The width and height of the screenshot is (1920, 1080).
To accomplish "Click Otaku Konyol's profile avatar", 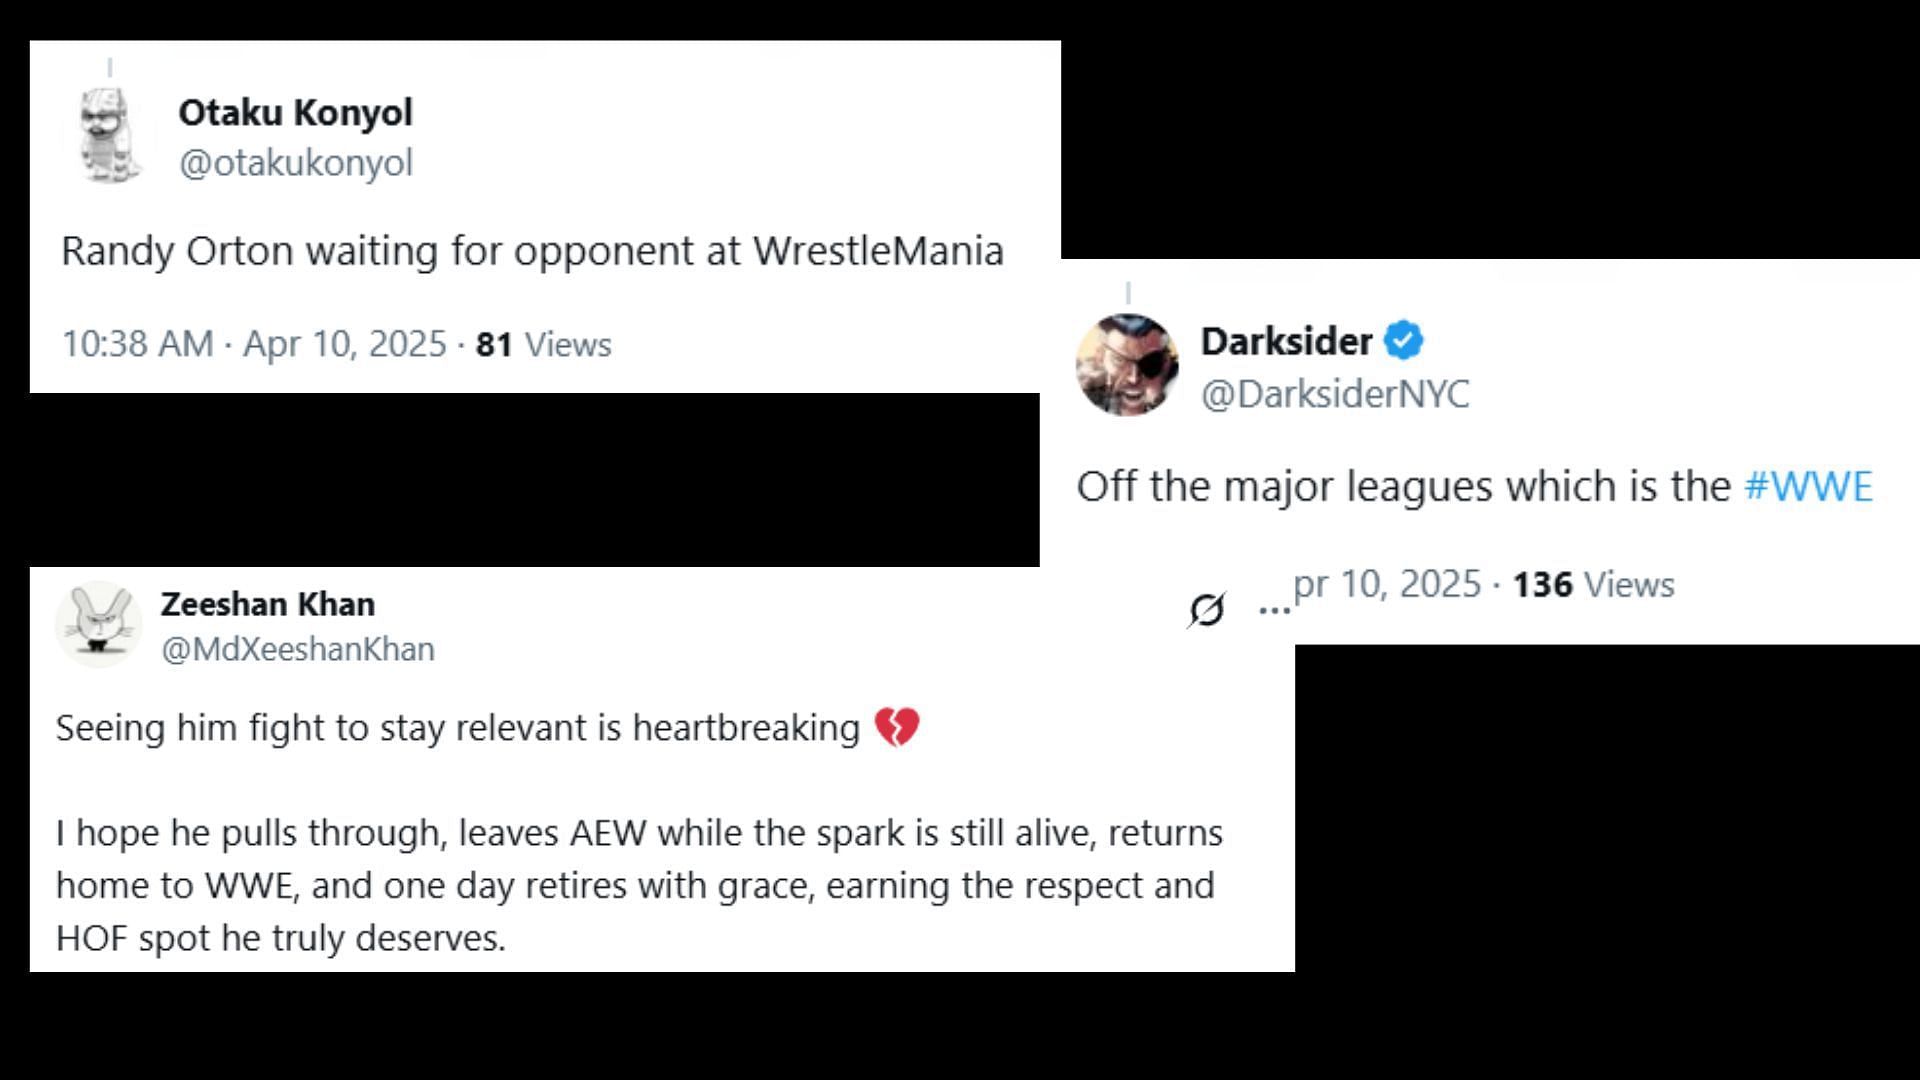I will click(110, 135).
